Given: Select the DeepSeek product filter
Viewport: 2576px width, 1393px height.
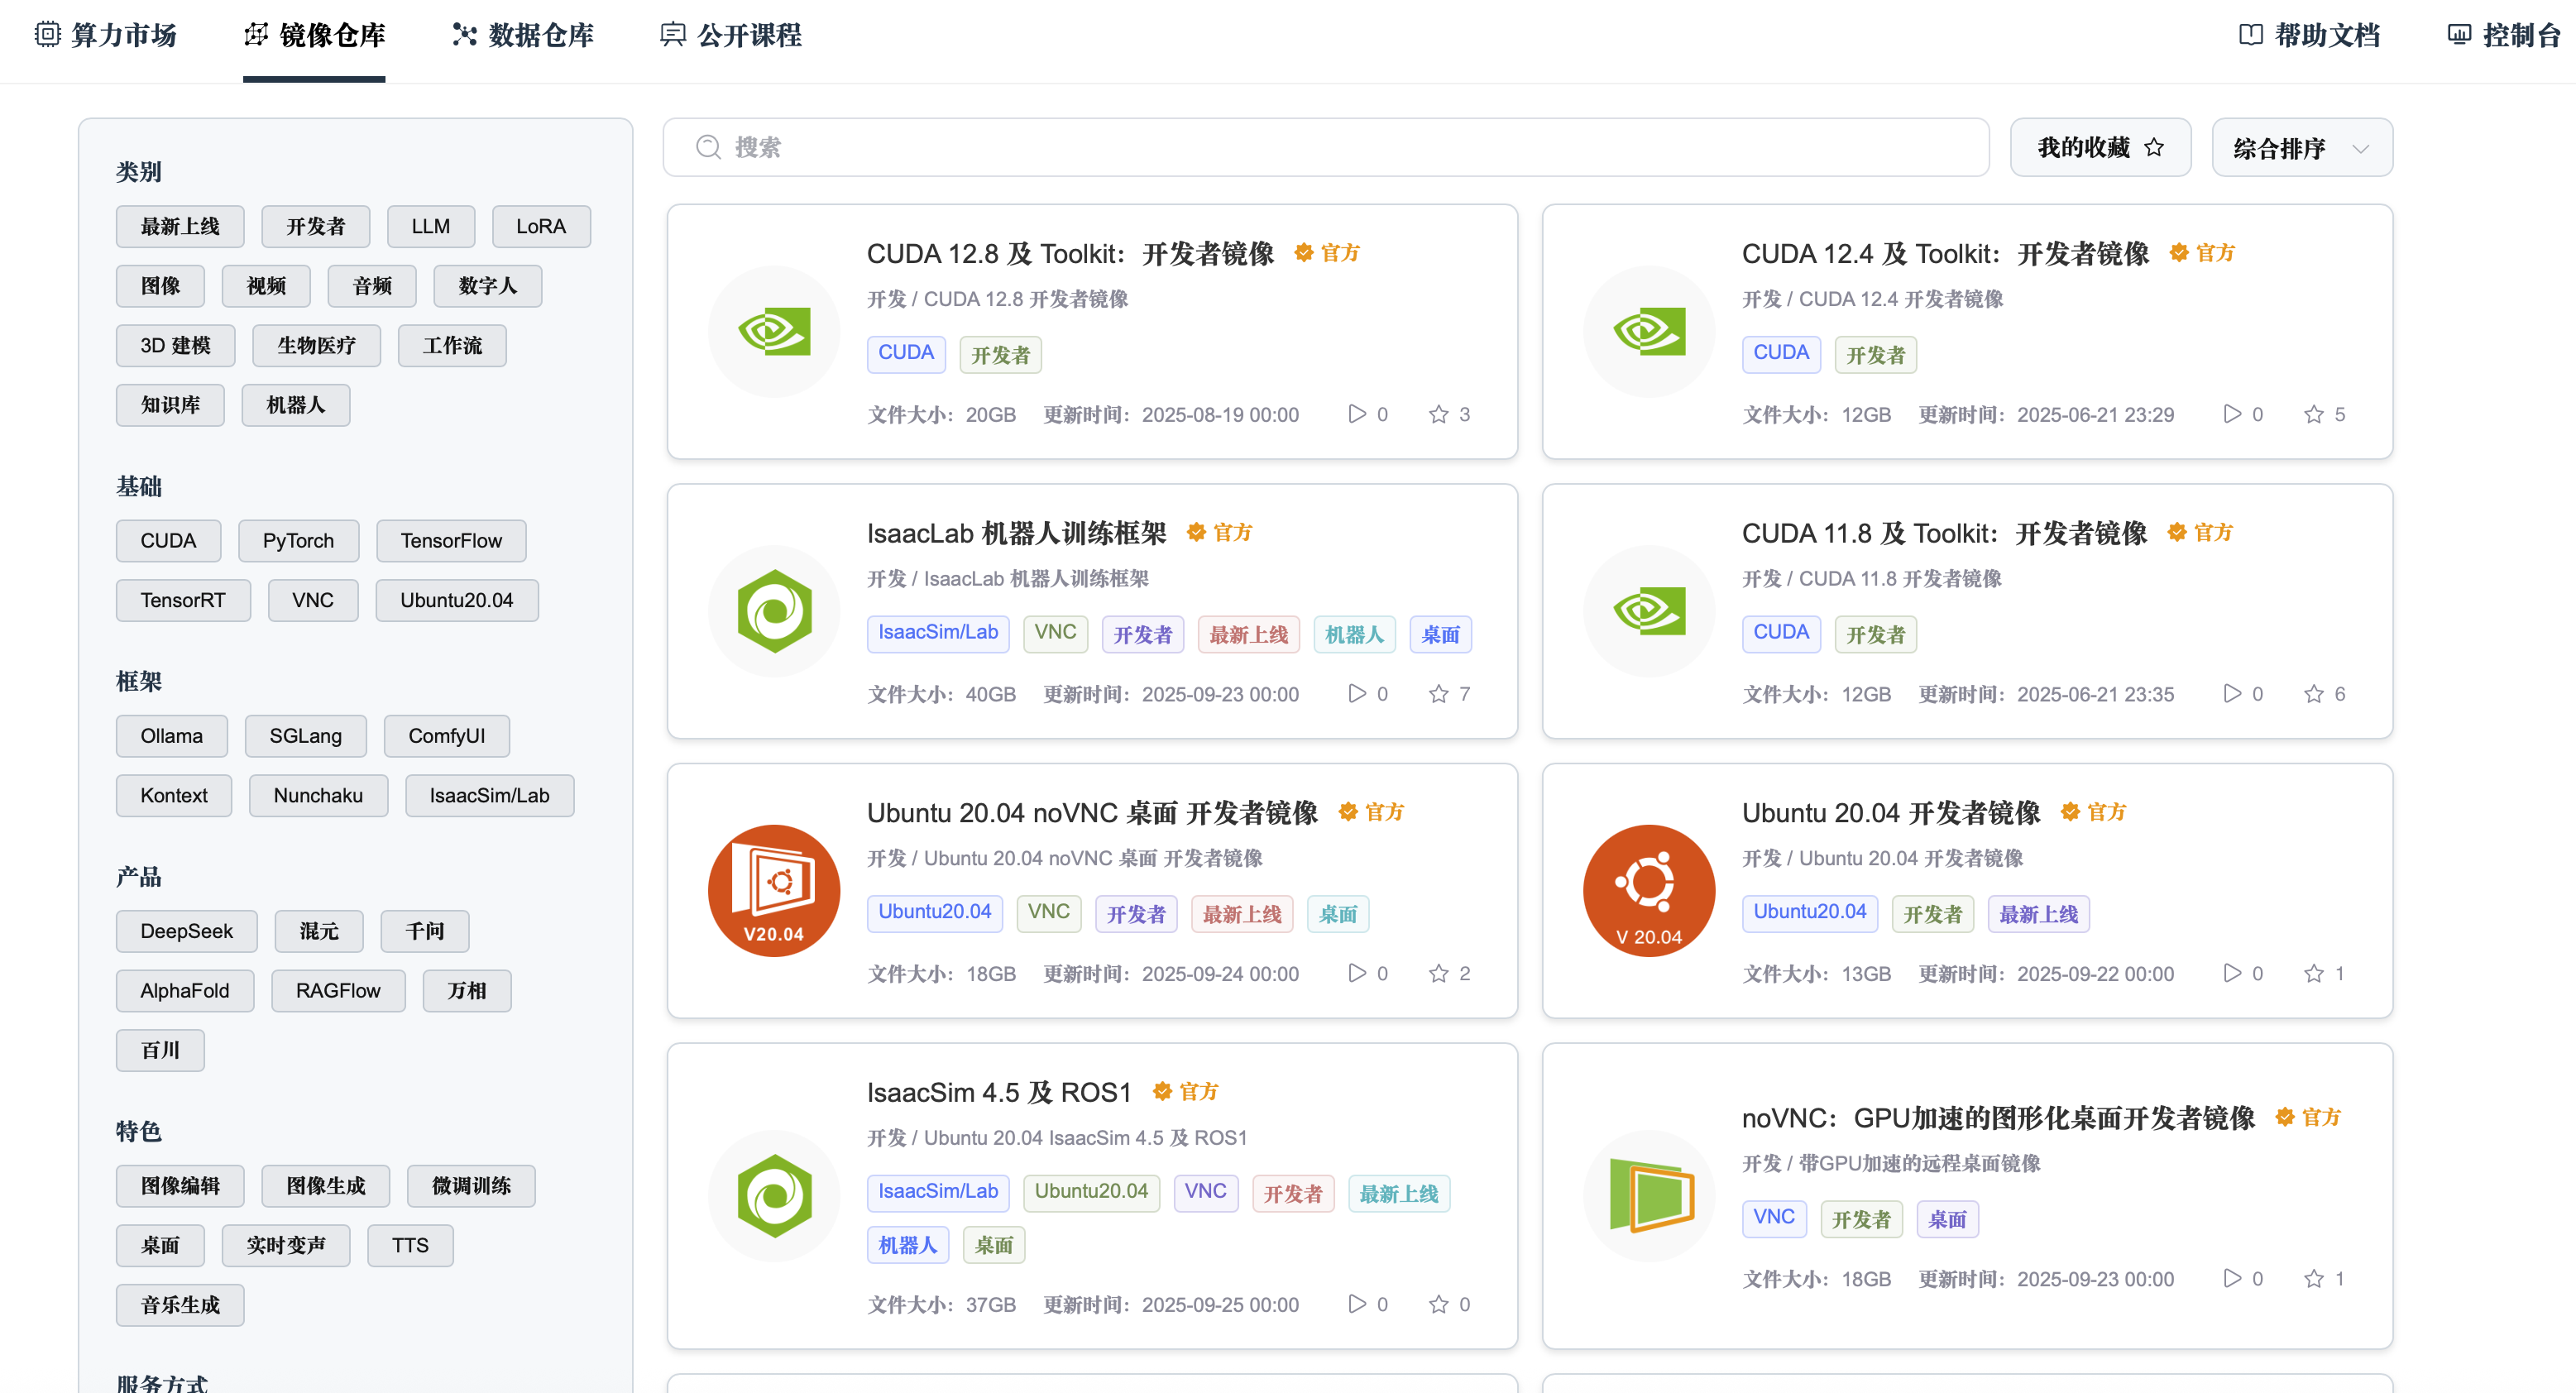Looking at the screenshot, I should [187, 931].
